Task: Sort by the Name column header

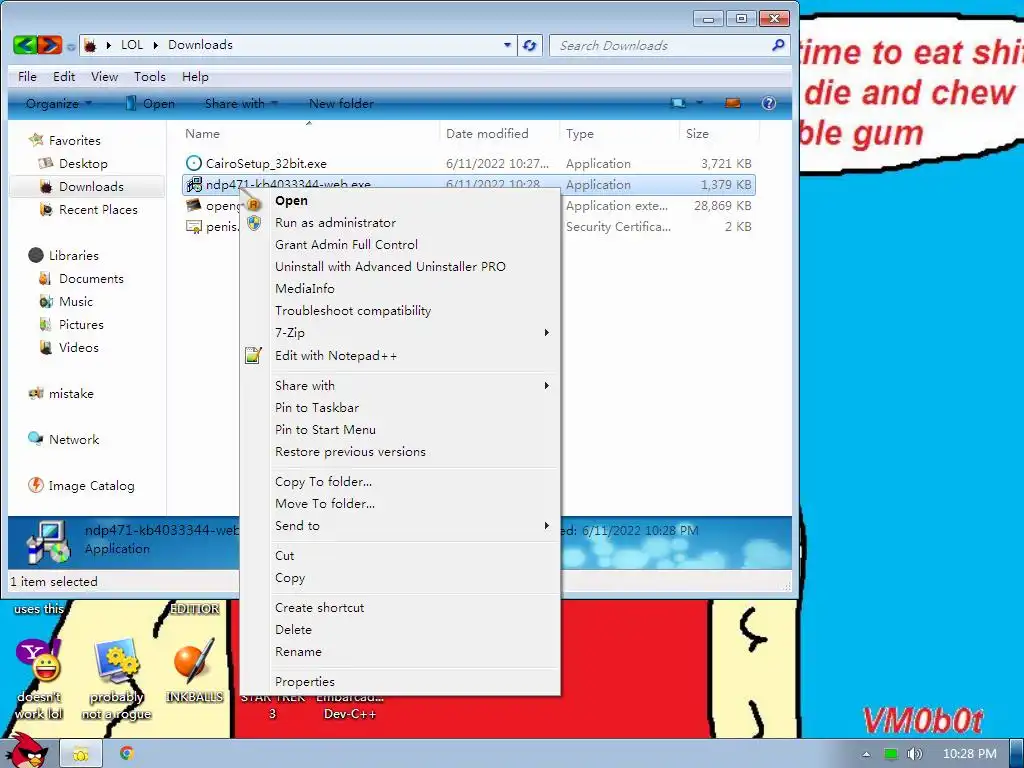Action: [202, 133]
